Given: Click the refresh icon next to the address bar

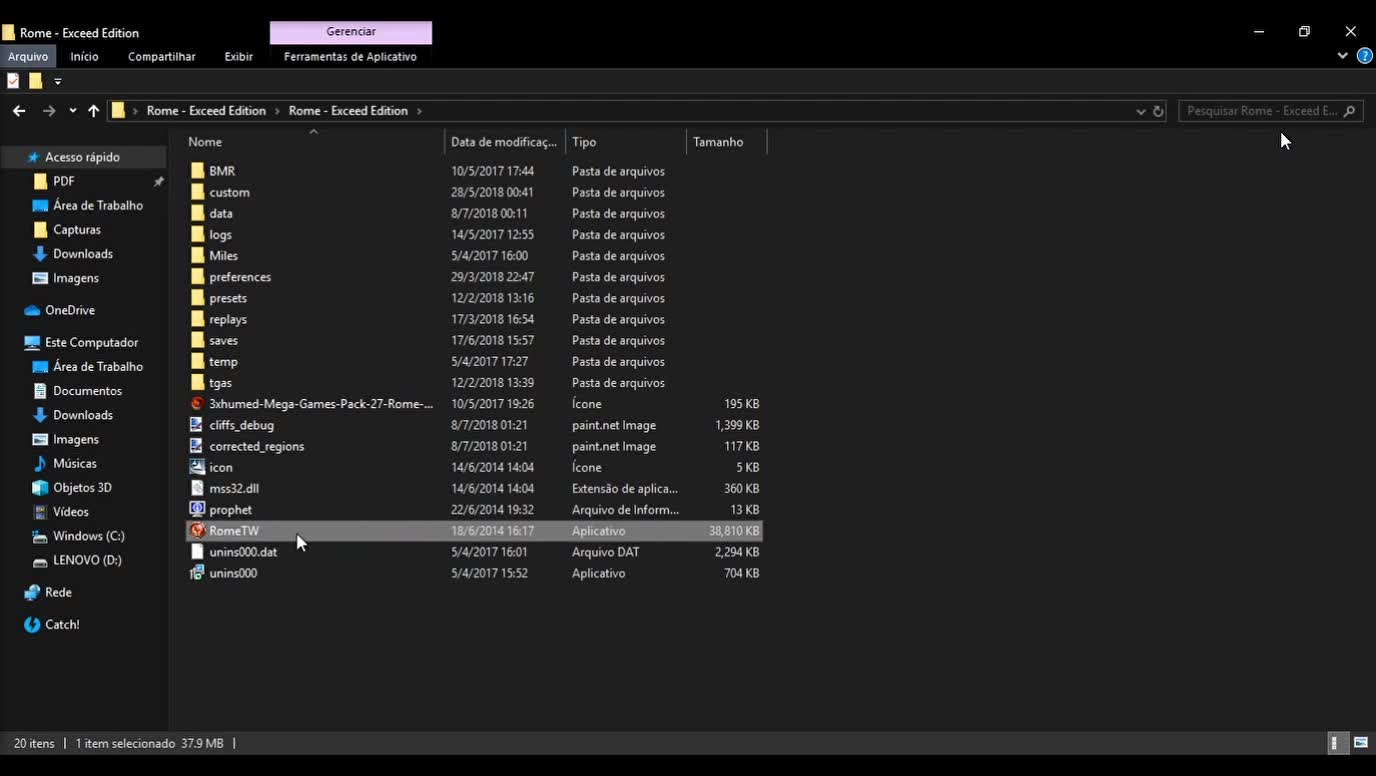Looking at the screenshot, I should [1158, 111].
